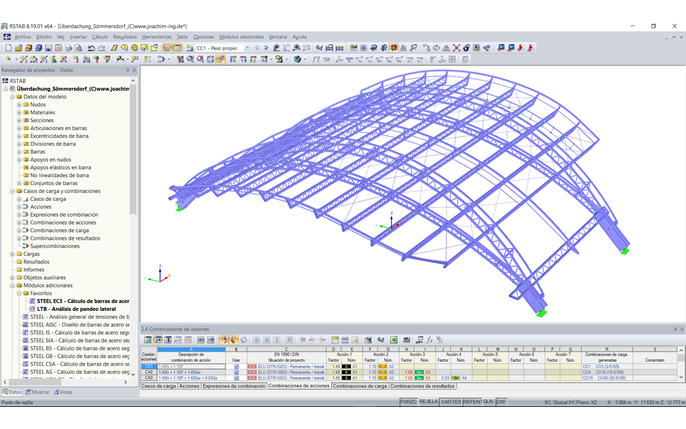Click the black G action swatch in row CA1
686x429 pixels.
pos(346,366)
